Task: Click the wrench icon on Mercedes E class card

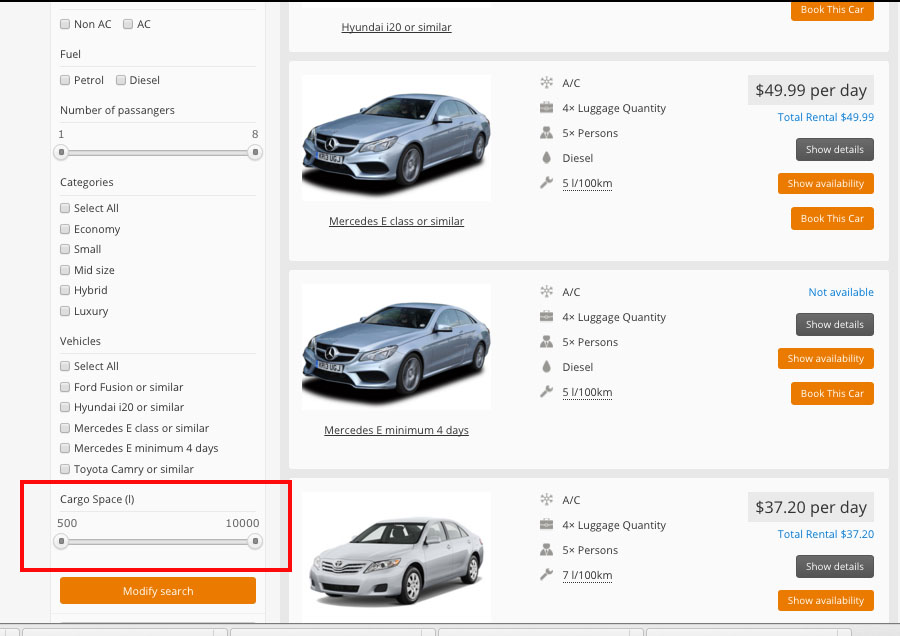Action: tap(546, 183)
